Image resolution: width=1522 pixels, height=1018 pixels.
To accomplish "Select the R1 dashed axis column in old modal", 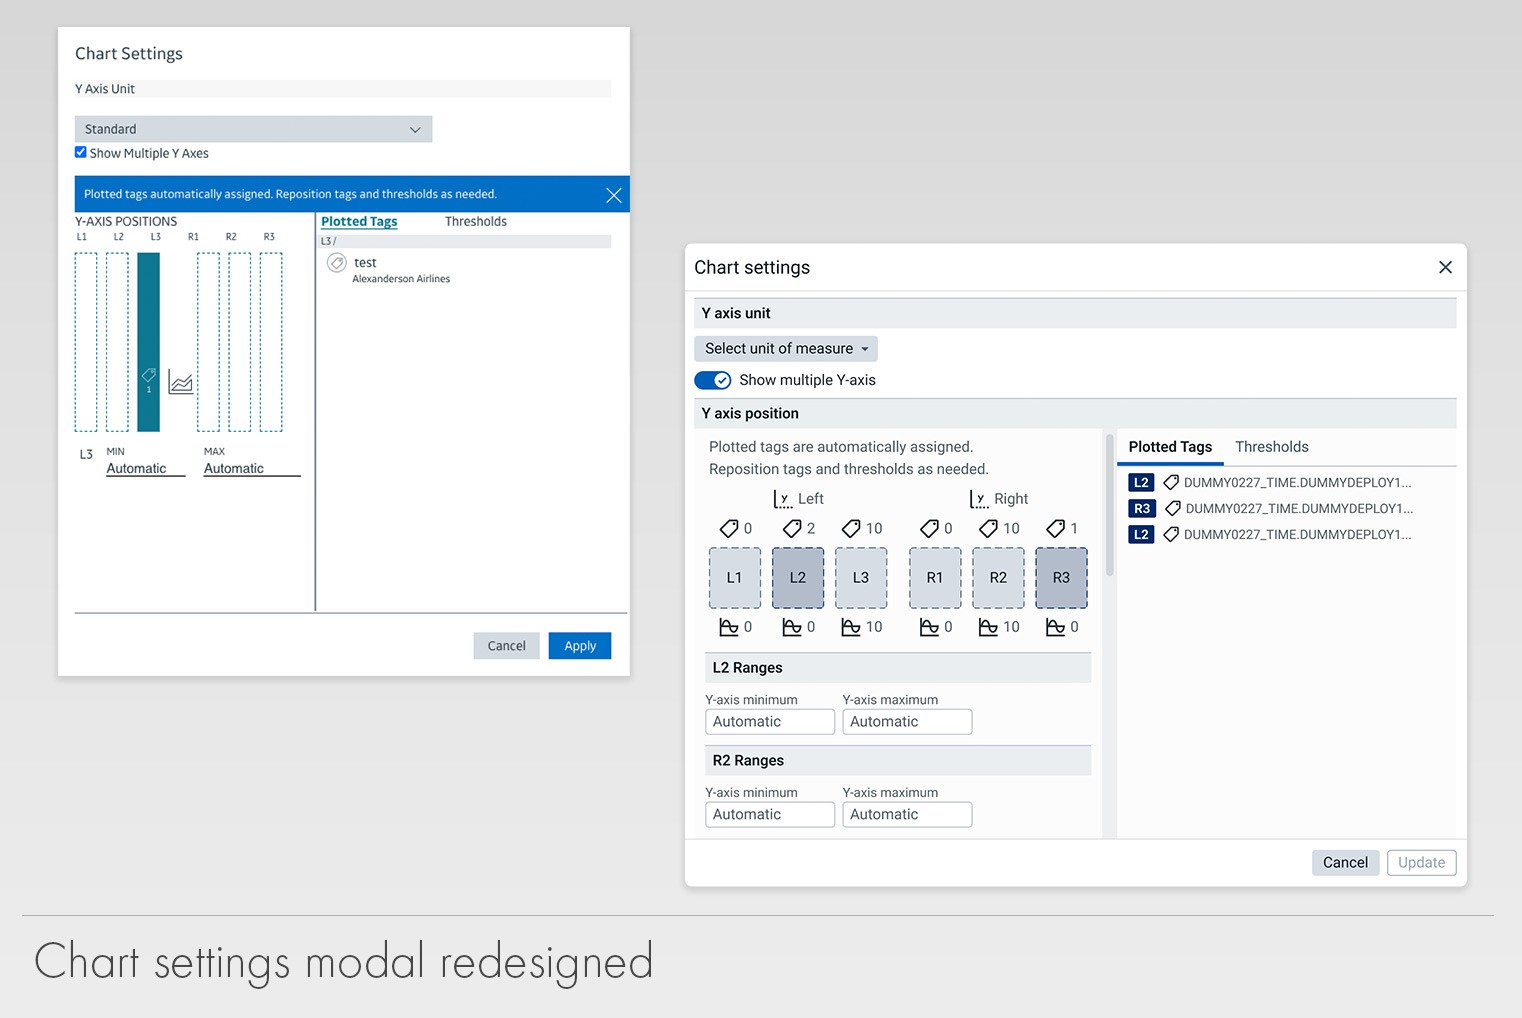I will 208,342.
